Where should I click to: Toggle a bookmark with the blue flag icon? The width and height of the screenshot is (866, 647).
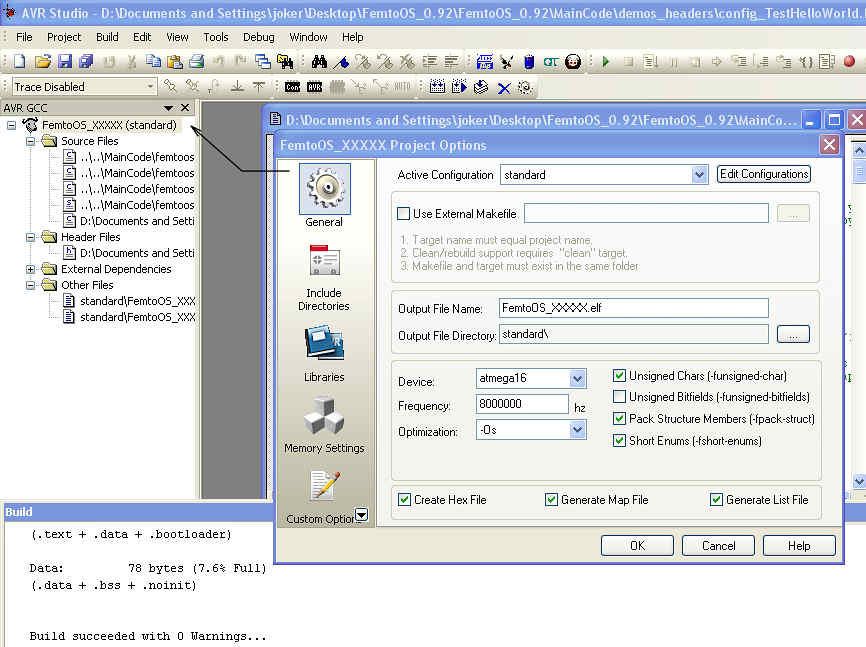pos(341,62)
